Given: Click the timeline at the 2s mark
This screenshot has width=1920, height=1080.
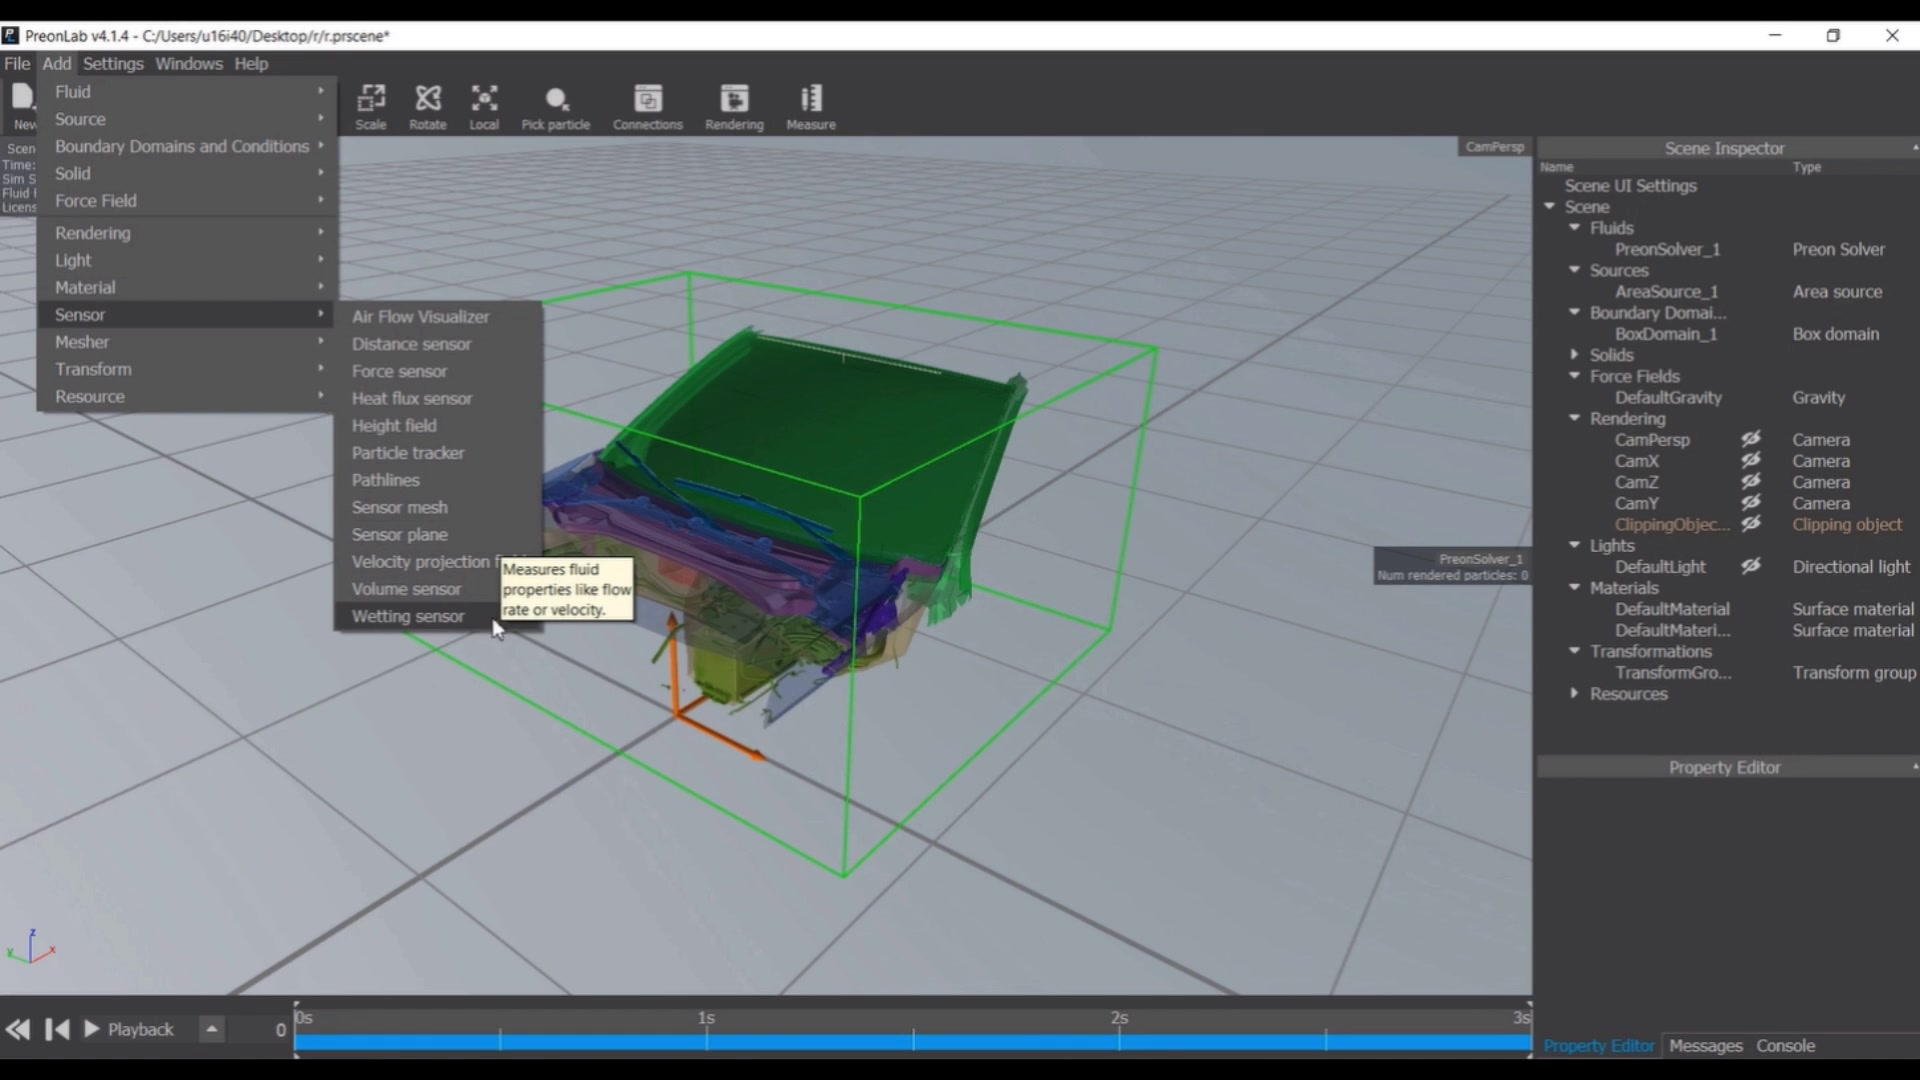Looking at the screenshot, I should [x=1119, y=1040].
